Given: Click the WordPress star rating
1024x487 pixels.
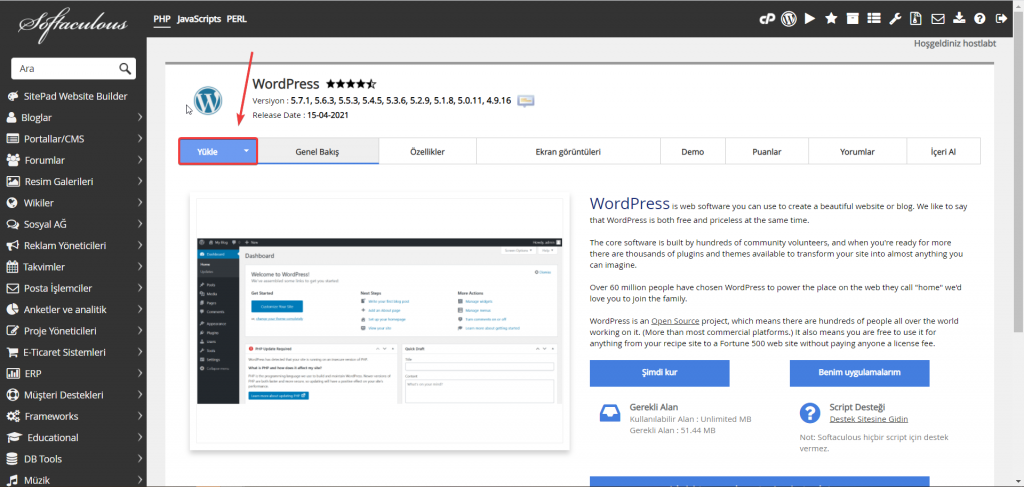Looking at the screenshot, I should [x=351, y=84].
